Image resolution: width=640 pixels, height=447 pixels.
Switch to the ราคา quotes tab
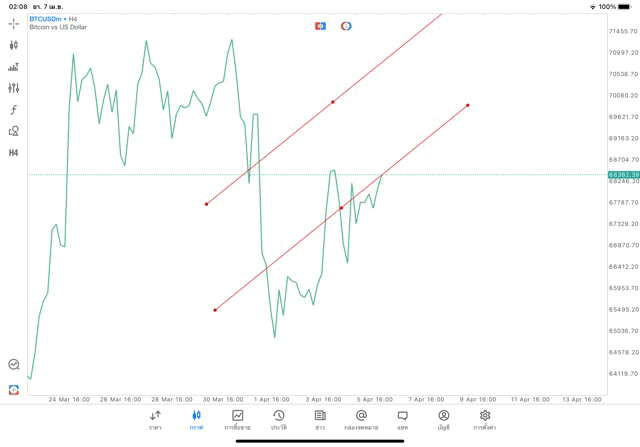click(155, 419)
